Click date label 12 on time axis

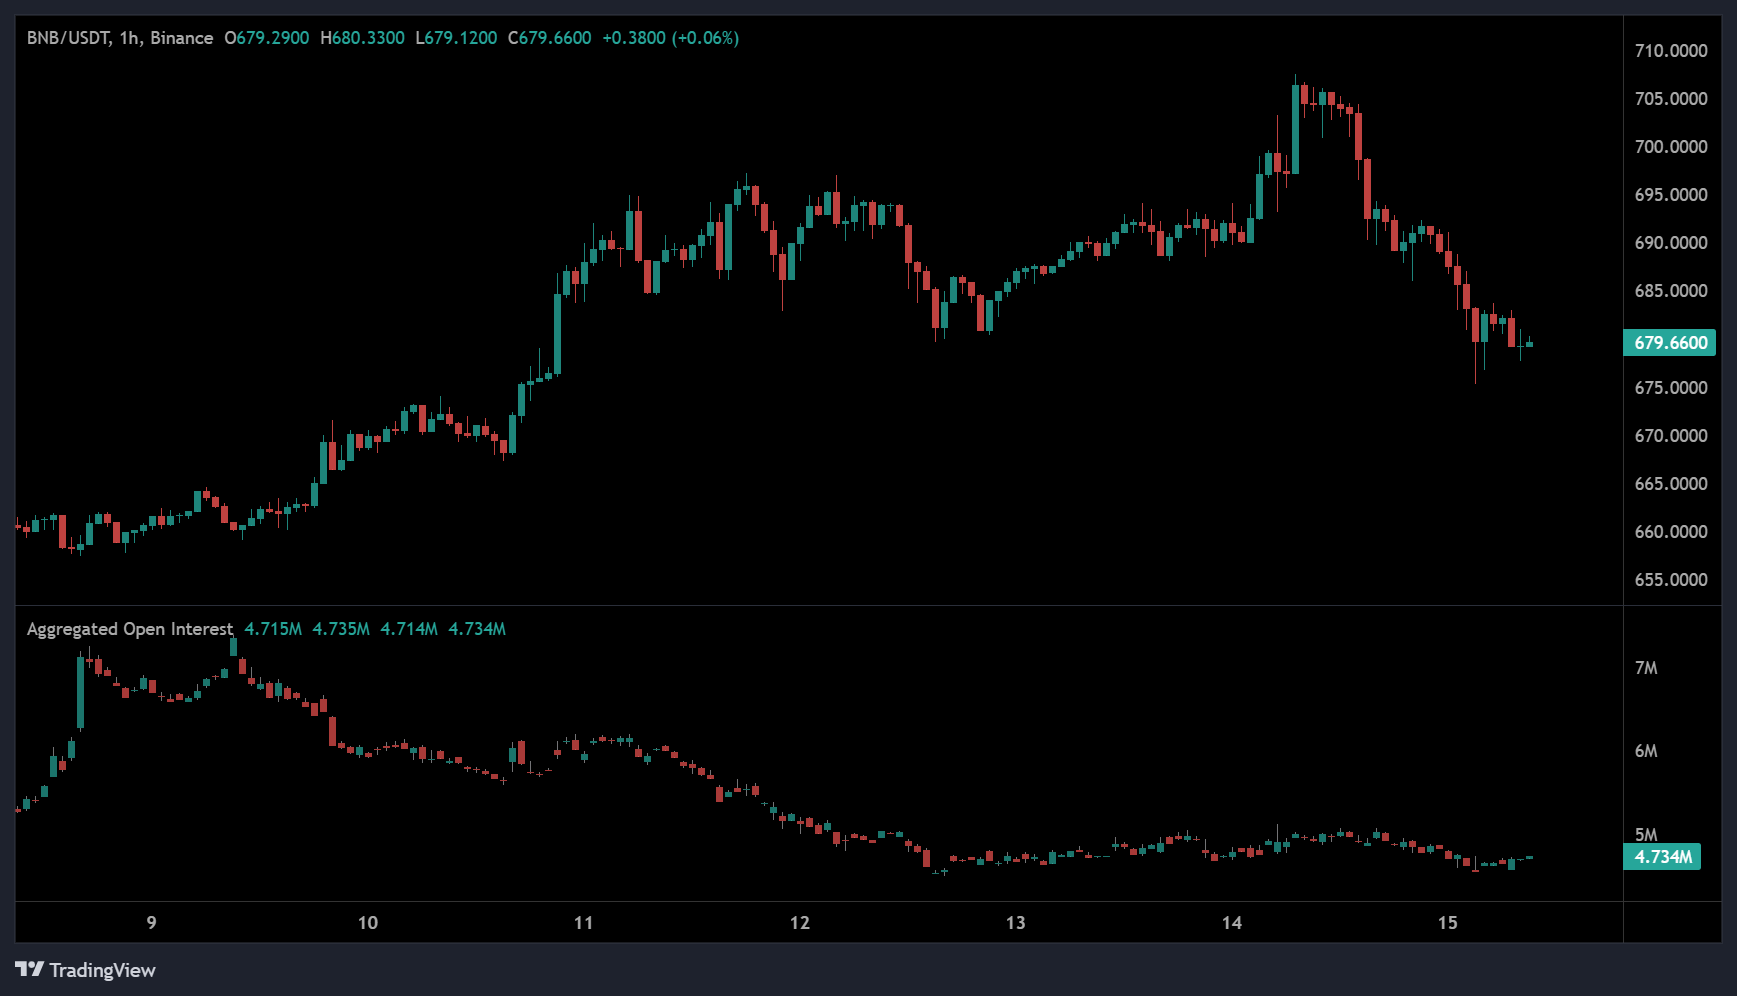(800, 922)
